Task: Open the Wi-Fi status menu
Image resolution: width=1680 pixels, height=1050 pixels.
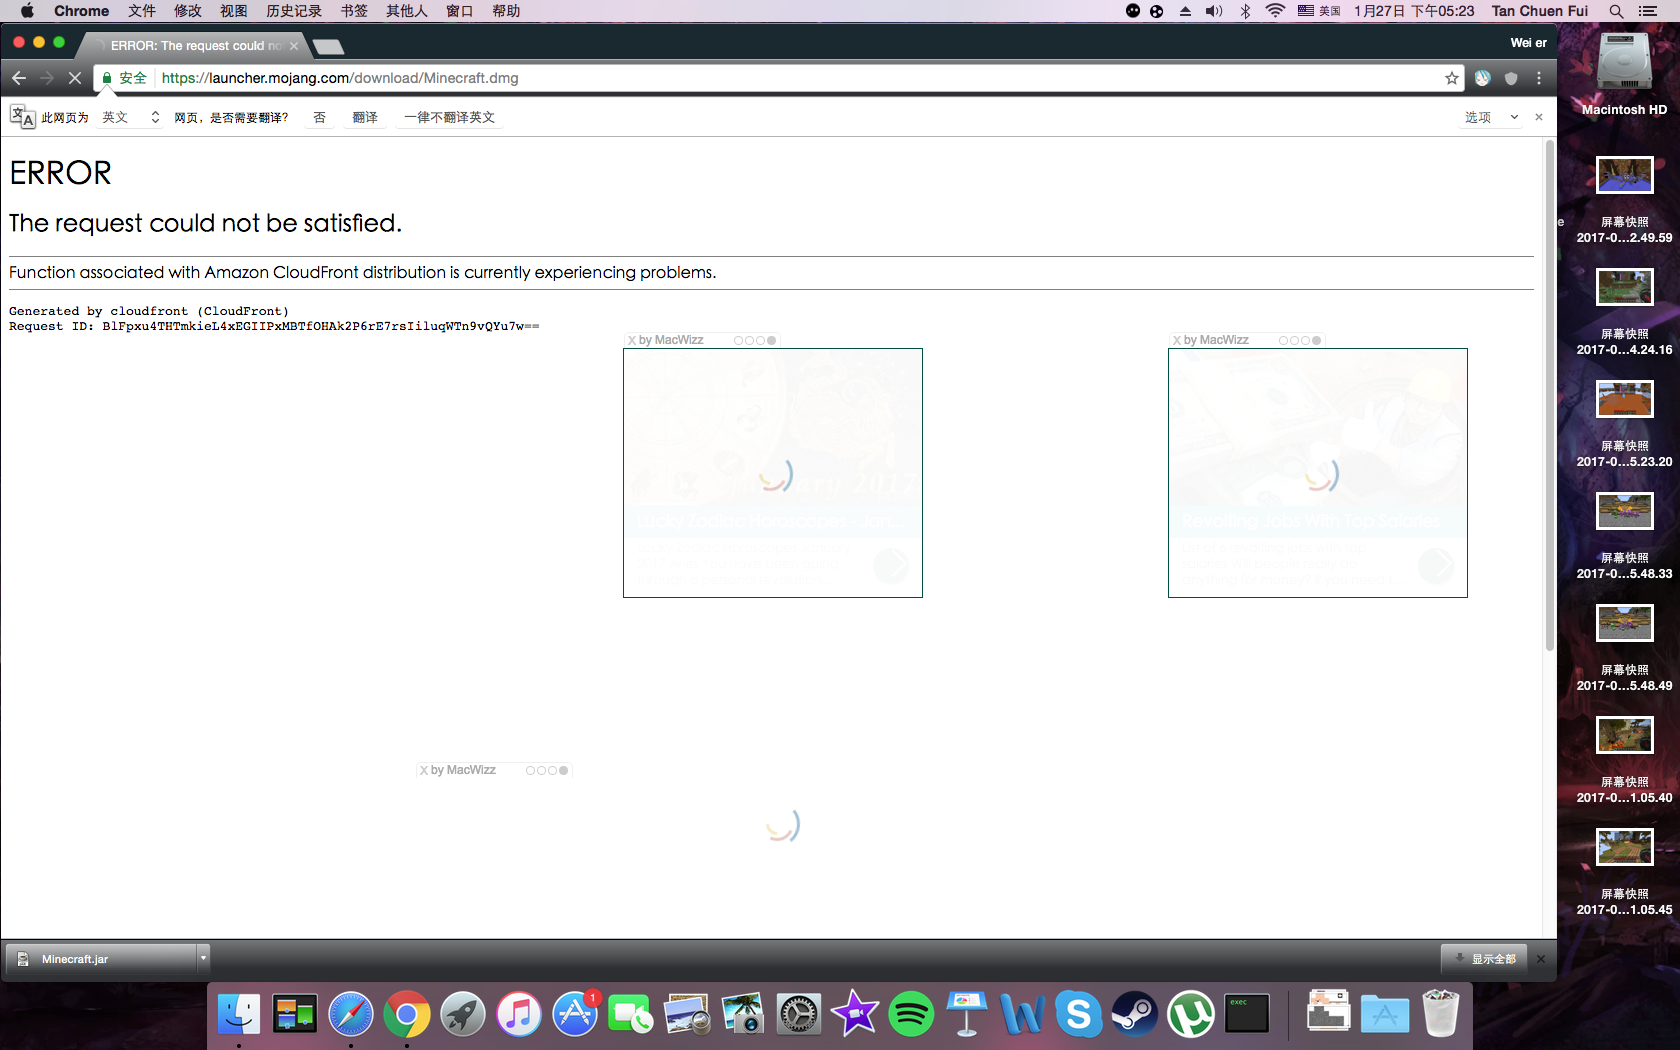Action: pyautogui.click(x=1275, y=11)
